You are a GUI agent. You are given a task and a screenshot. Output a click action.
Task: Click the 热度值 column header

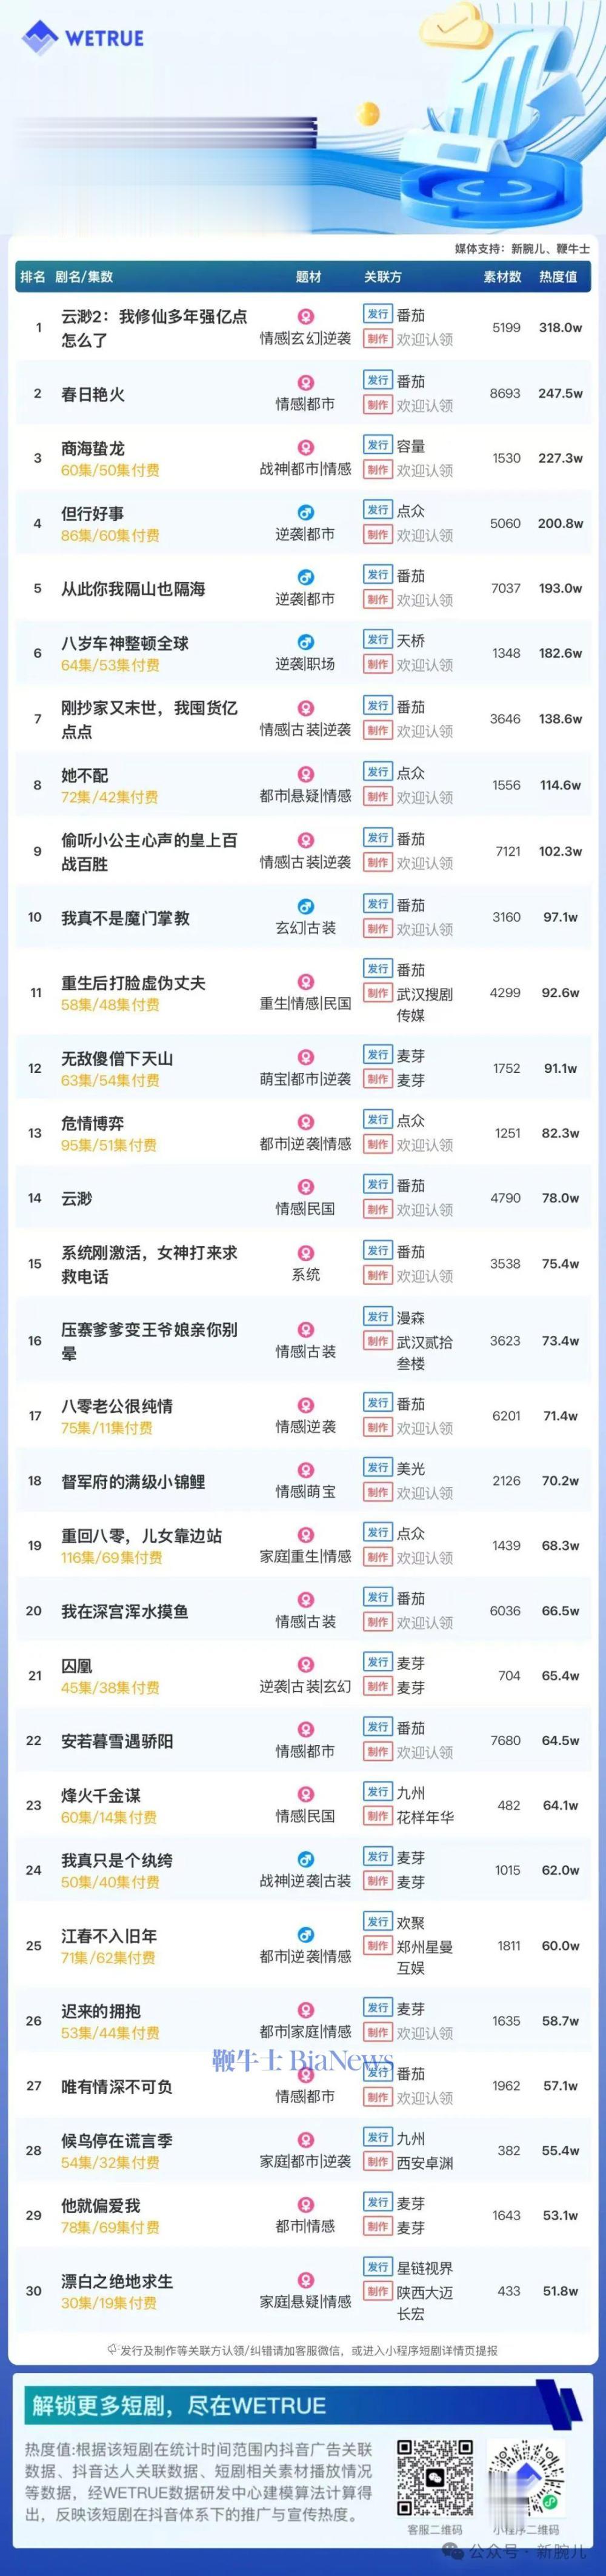click(x=558, y=277)
